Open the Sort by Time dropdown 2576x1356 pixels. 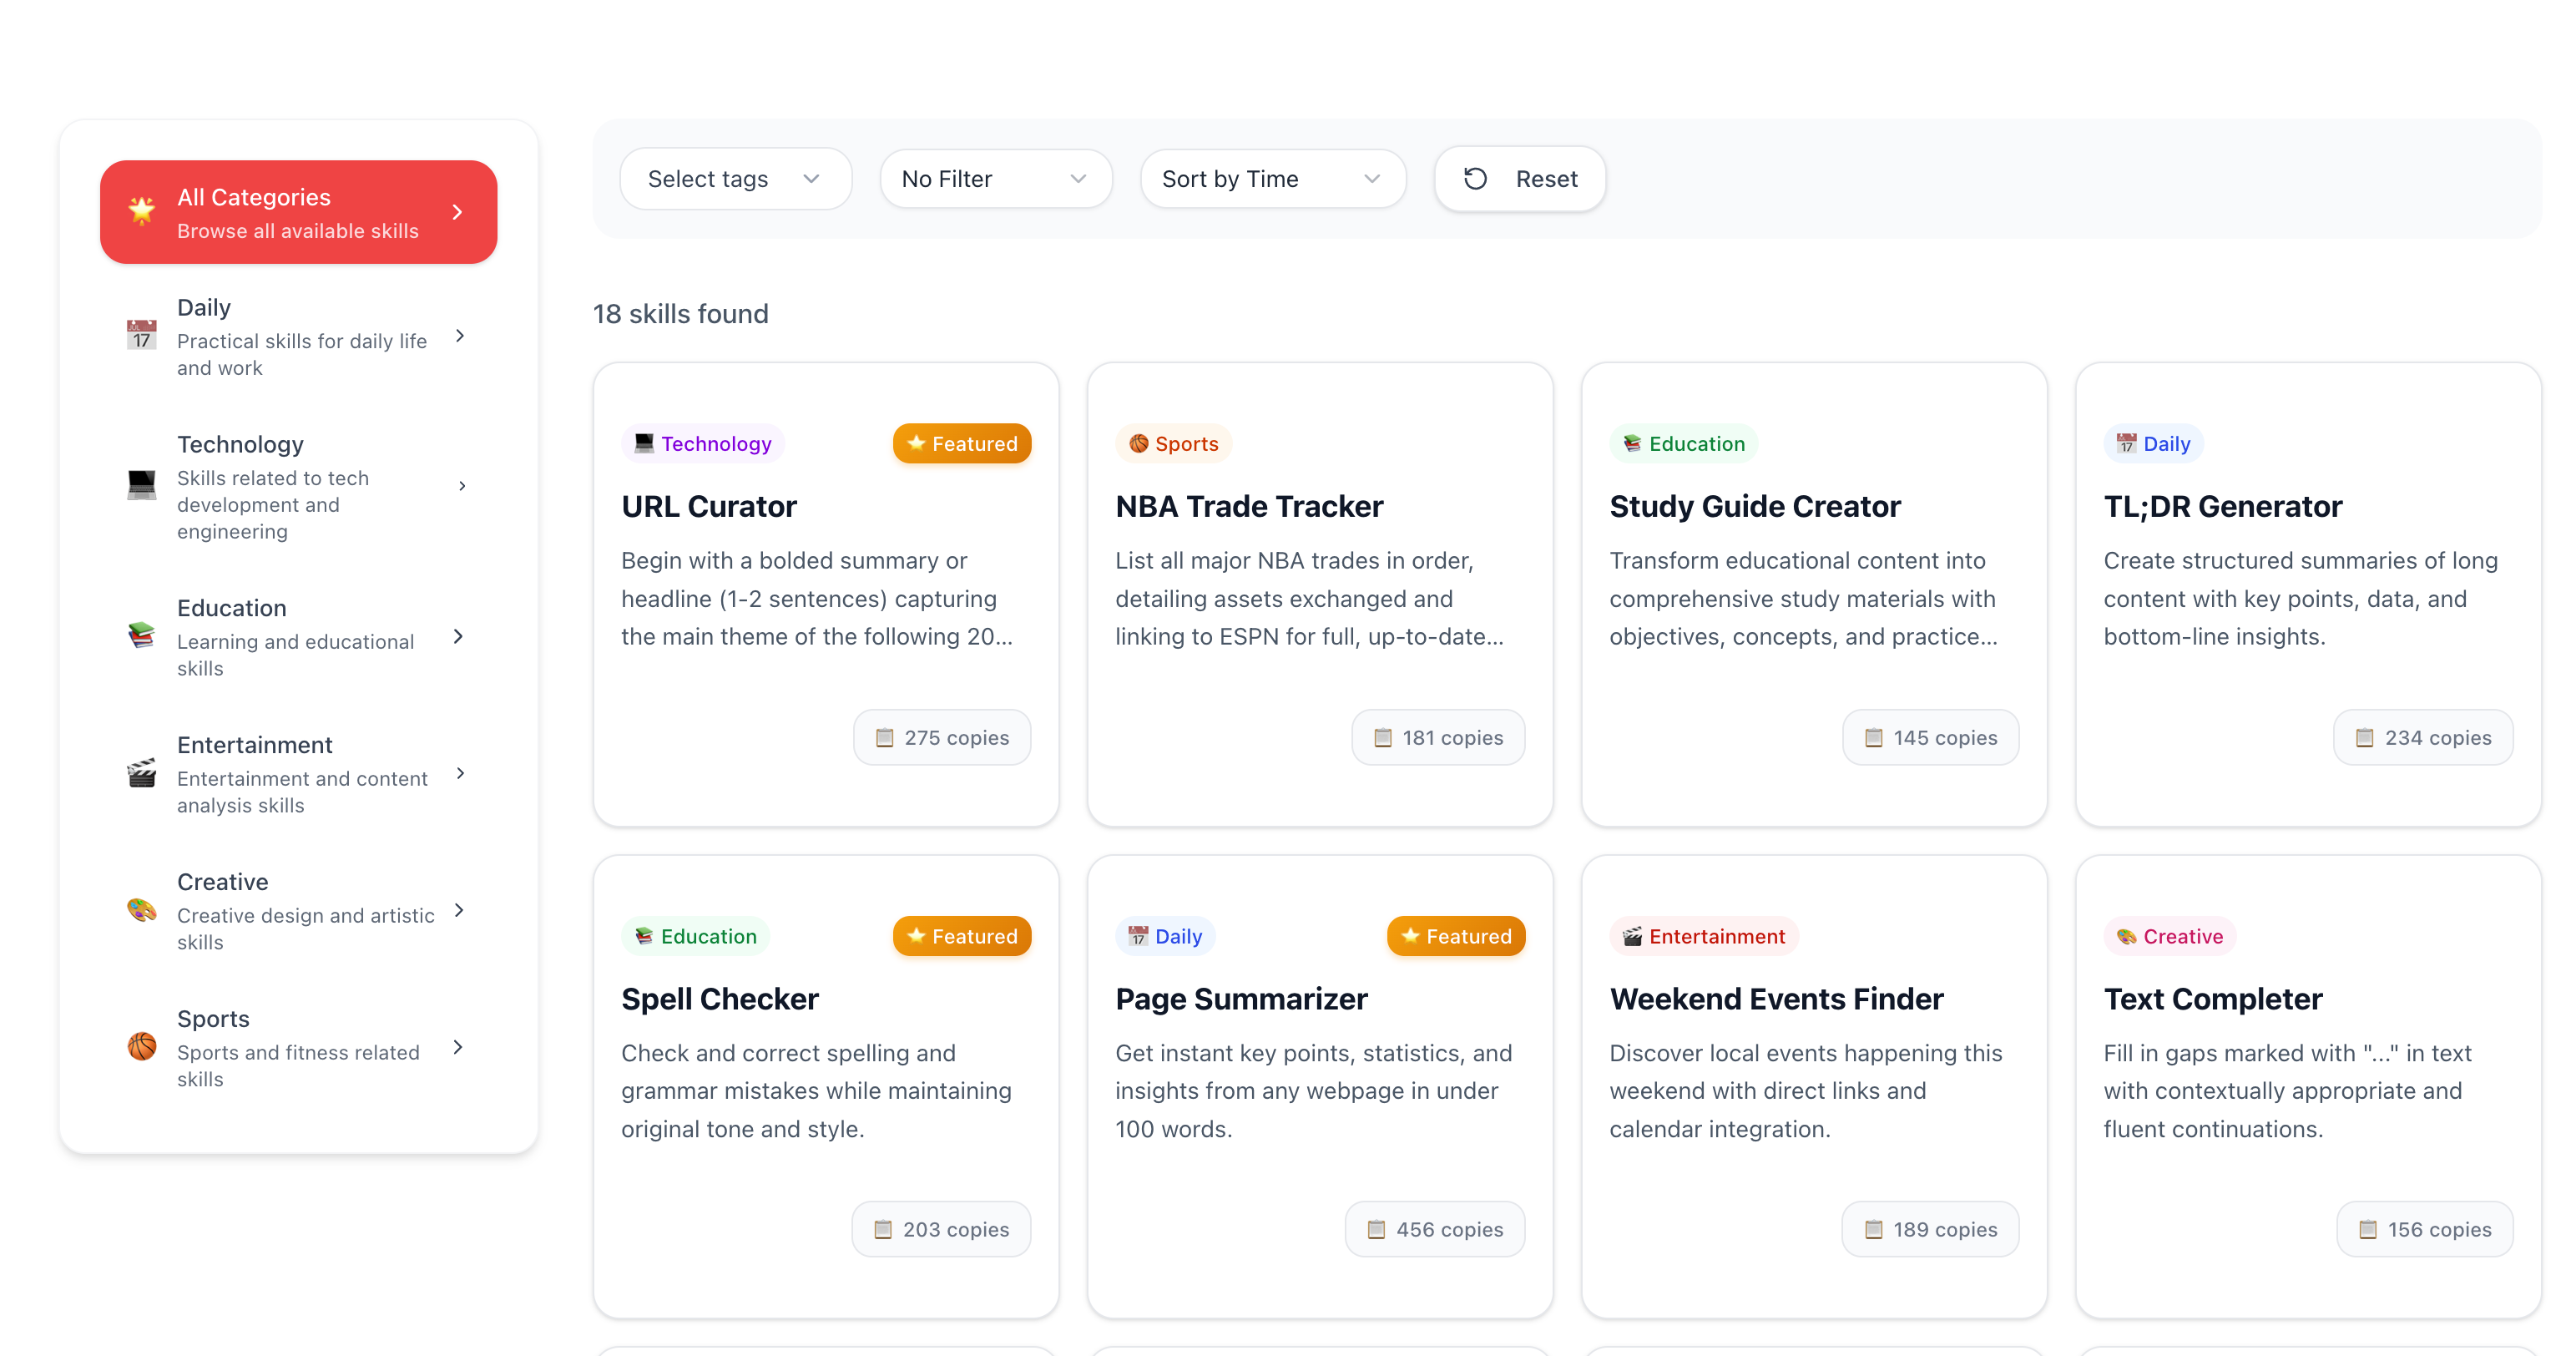[x=1272, y=179]
